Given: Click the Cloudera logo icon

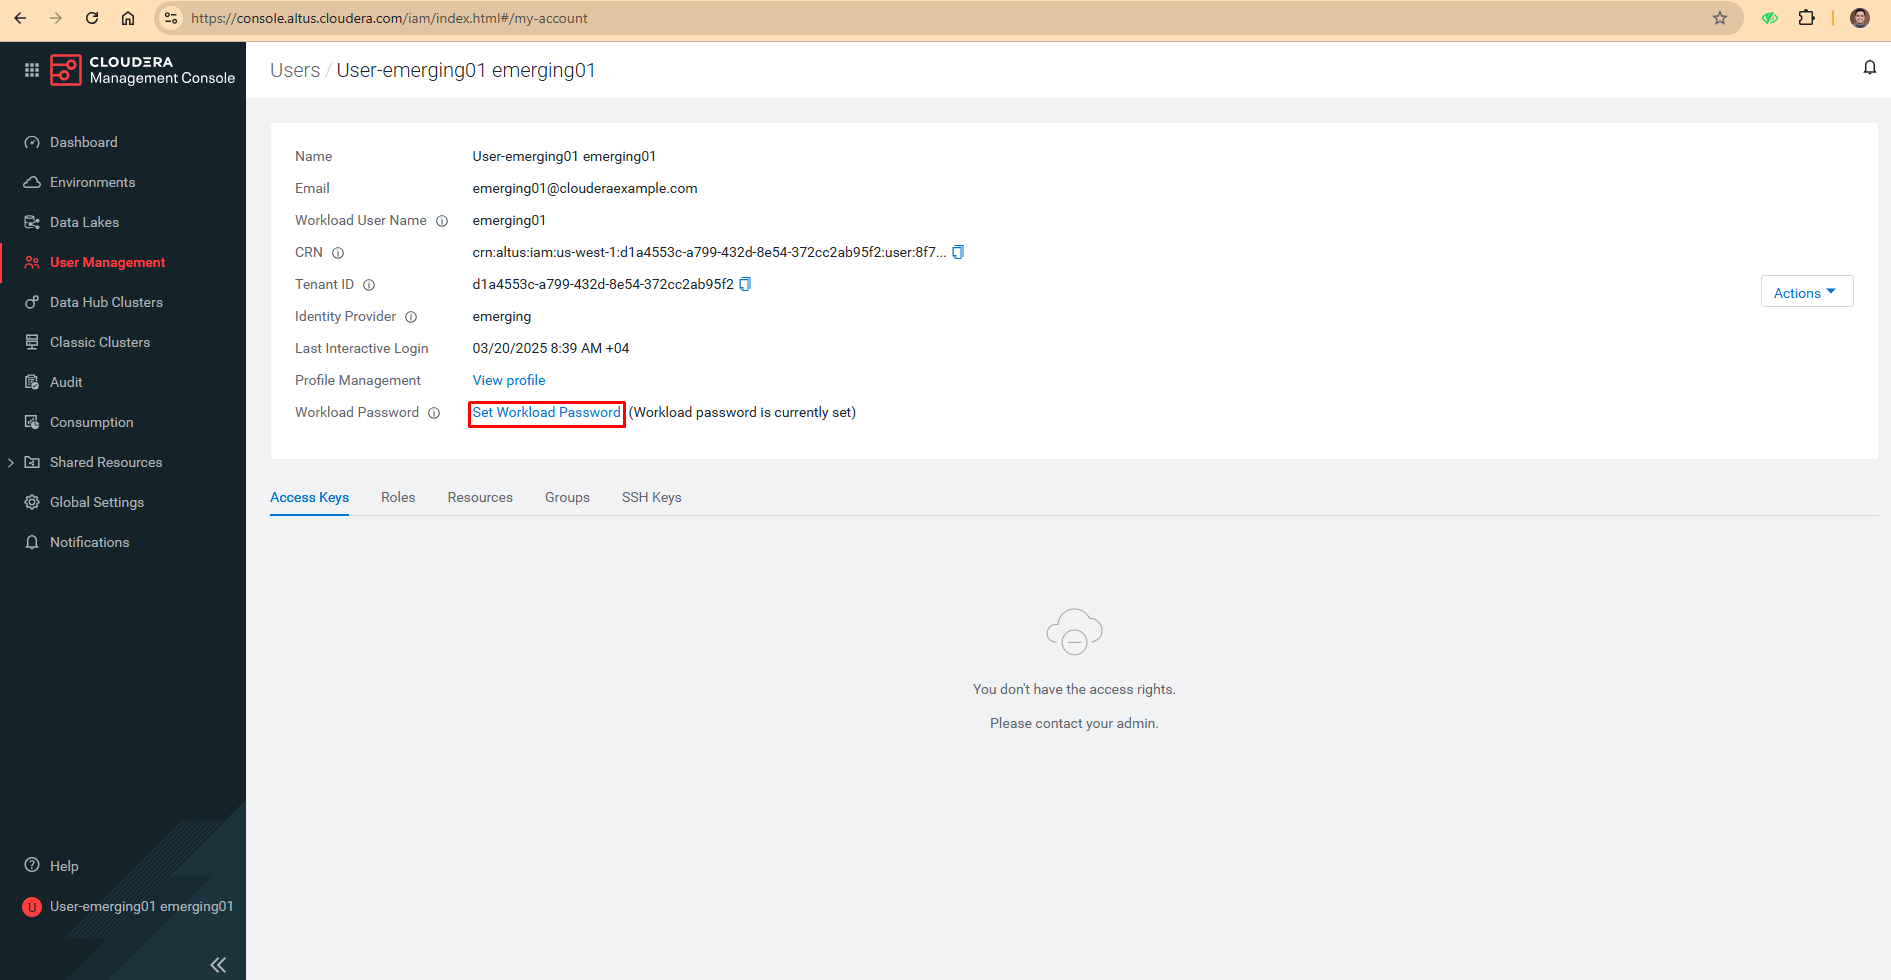Looking at the screenshot, I should coord(65,70).
